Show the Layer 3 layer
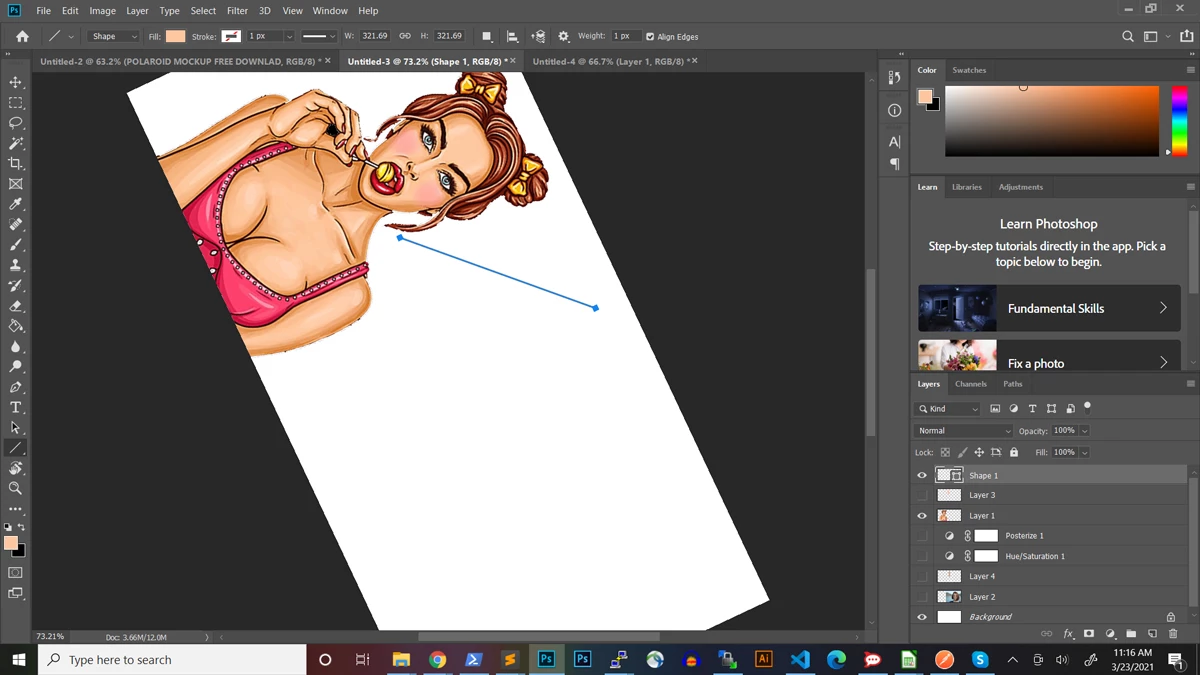 922,495
